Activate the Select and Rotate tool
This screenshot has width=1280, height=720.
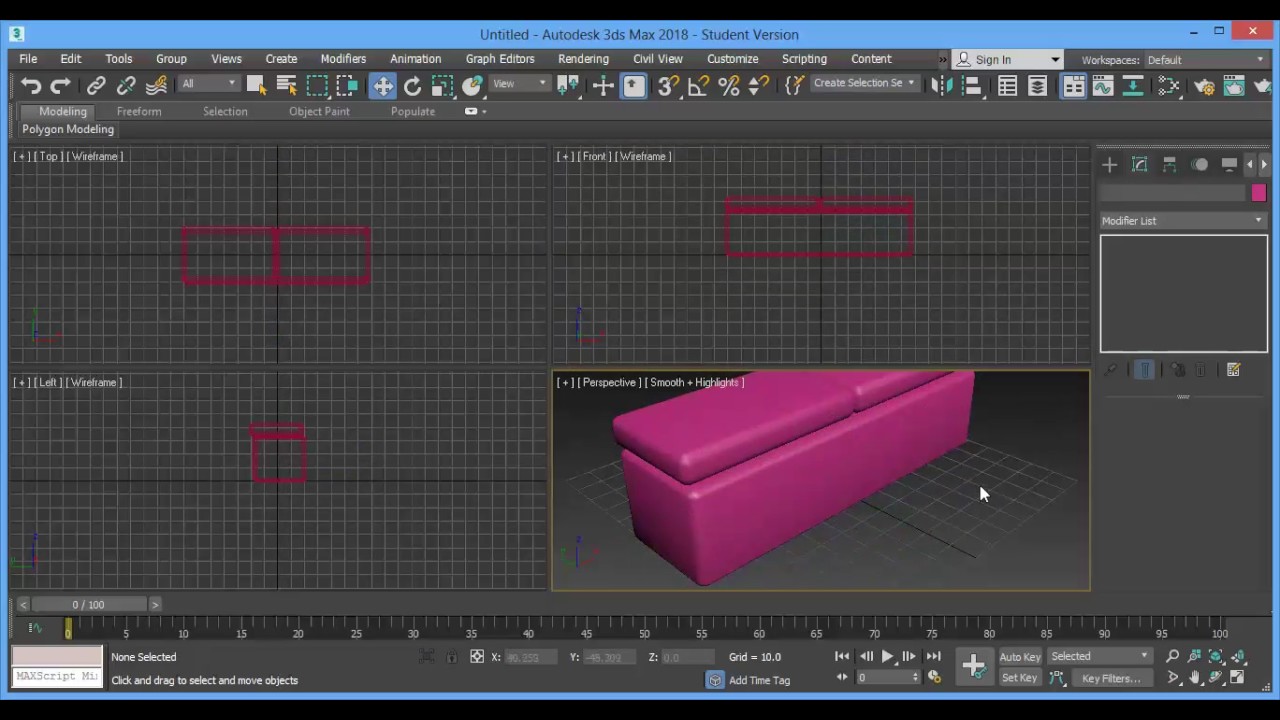coord(412,86)
